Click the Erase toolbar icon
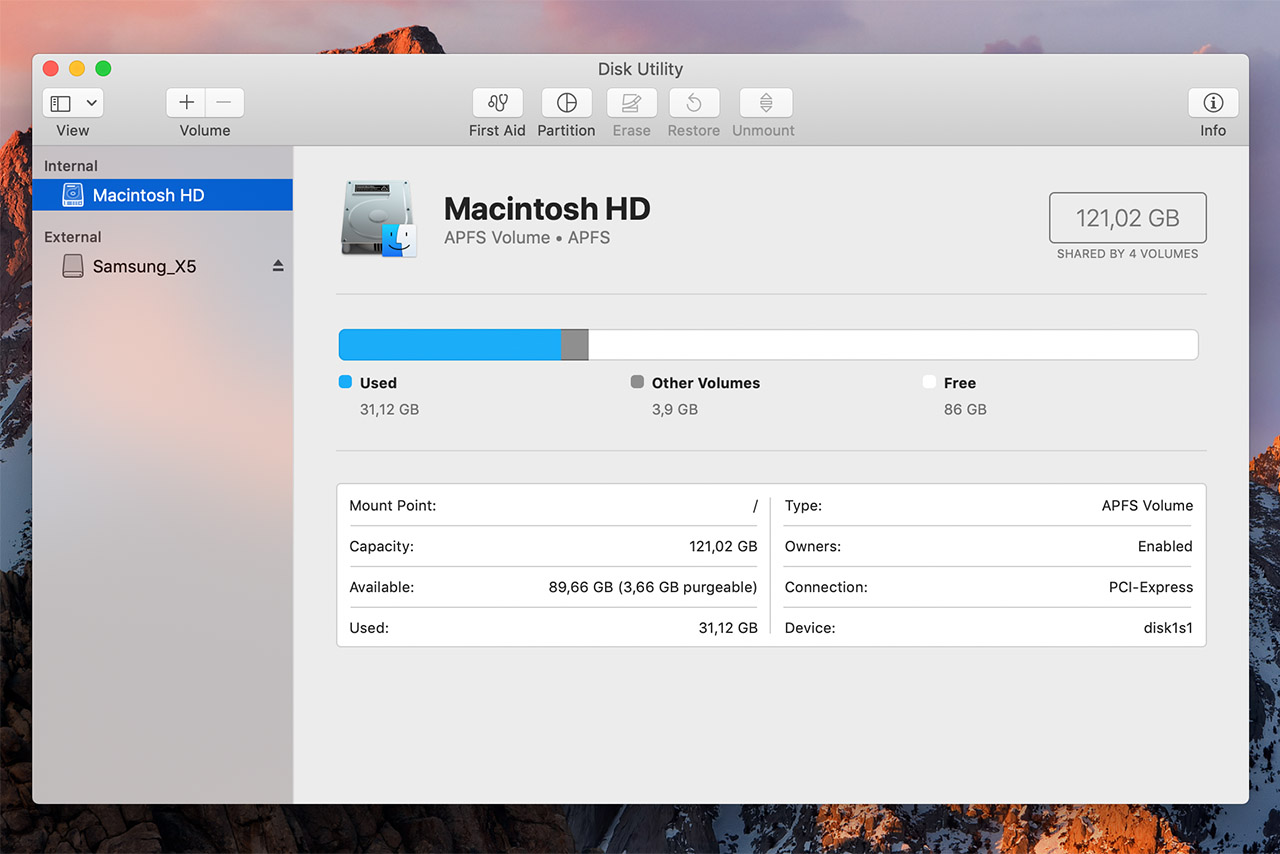This screenshot has height=854, width=1280. [631, 103]
